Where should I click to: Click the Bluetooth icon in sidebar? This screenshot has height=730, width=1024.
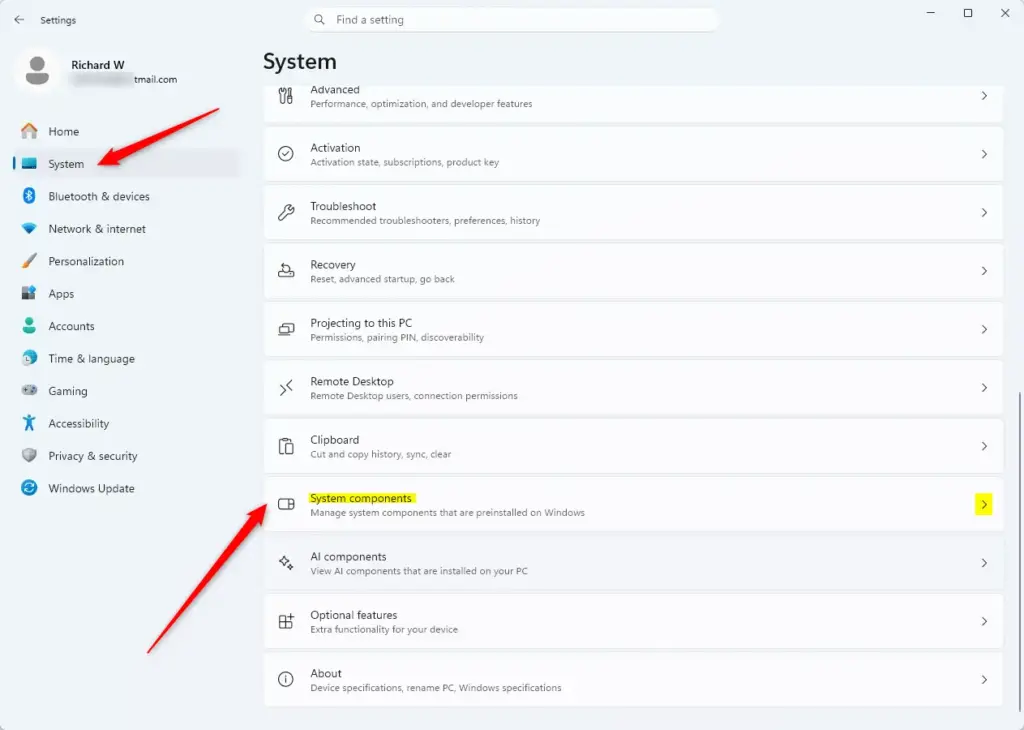pyautogui.click(x=29, y=195)
